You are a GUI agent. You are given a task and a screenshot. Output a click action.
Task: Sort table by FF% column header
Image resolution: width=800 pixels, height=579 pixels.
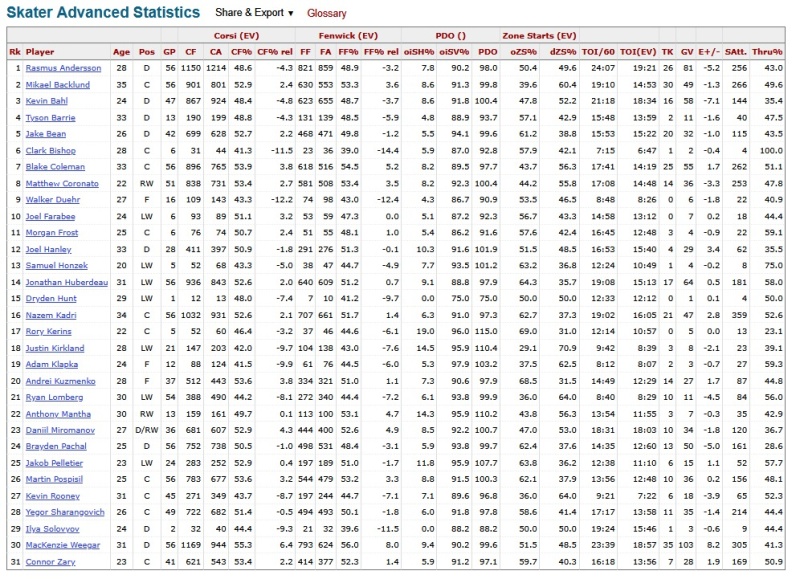348,52
